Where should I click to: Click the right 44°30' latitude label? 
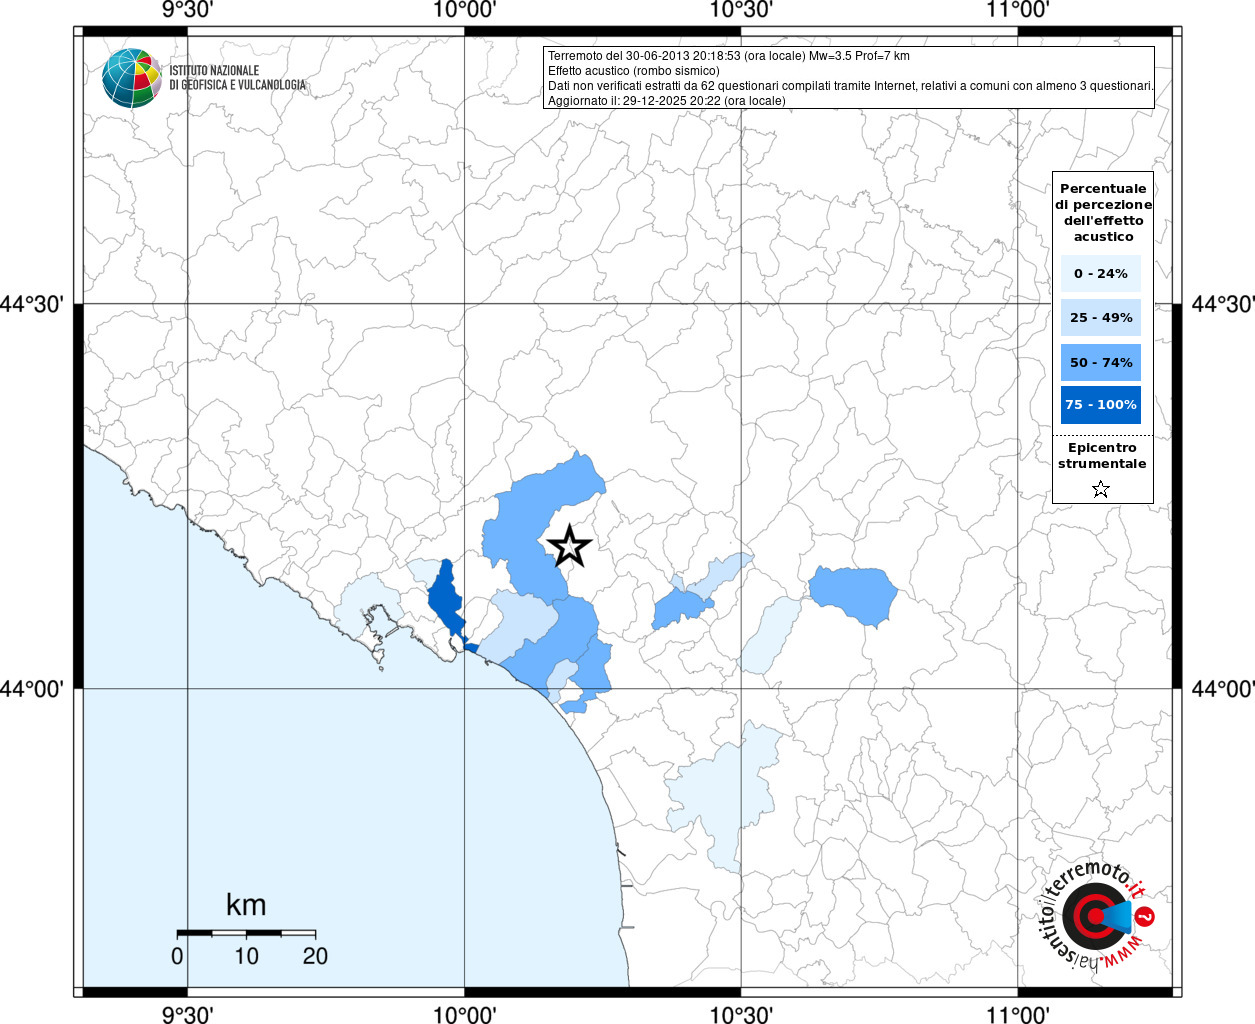(x=1223, y=304)
